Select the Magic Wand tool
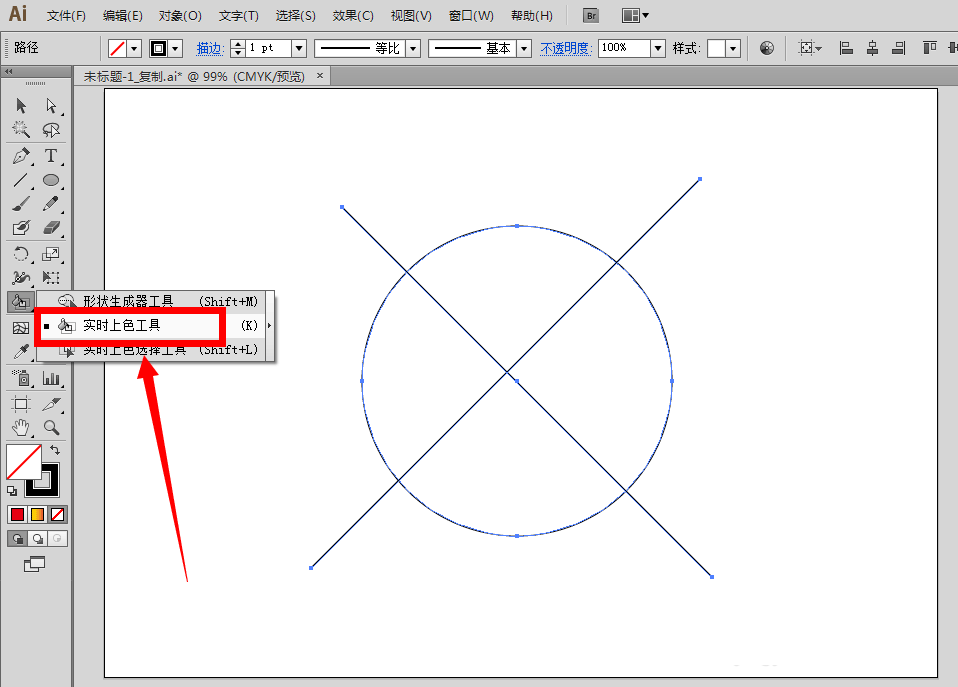The height and width of the screenshot is (687, 958). click(21, 130)
